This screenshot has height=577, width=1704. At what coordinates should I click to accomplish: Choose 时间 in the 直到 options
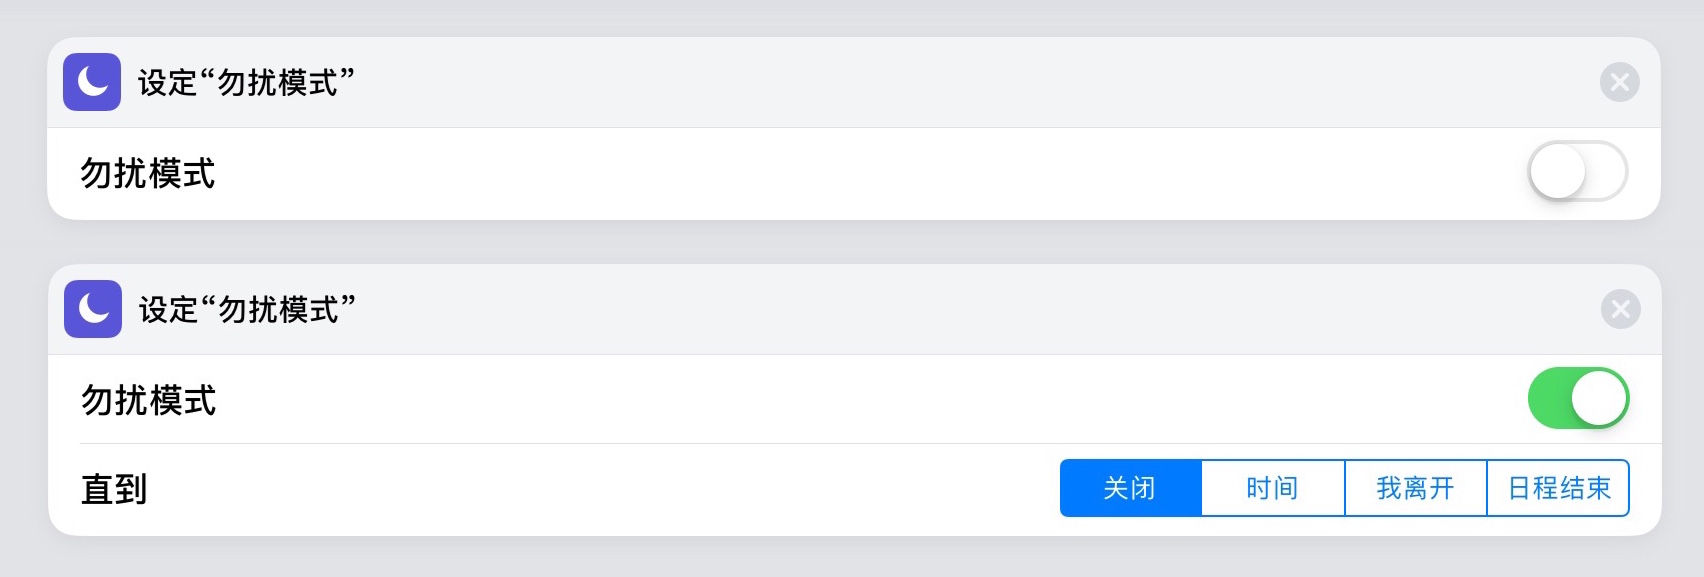1272,488
